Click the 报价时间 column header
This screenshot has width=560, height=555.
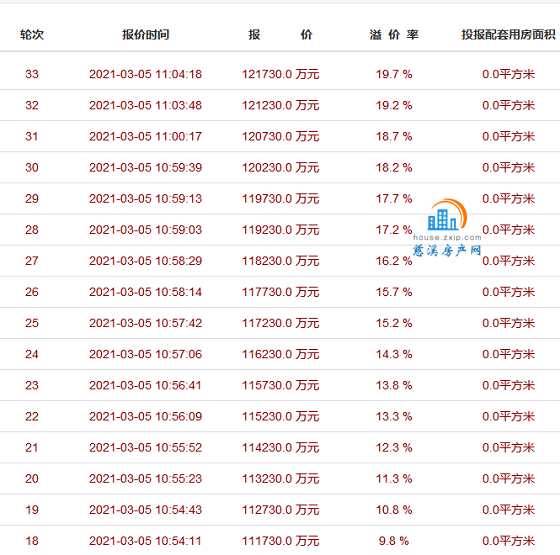(145, 35)
